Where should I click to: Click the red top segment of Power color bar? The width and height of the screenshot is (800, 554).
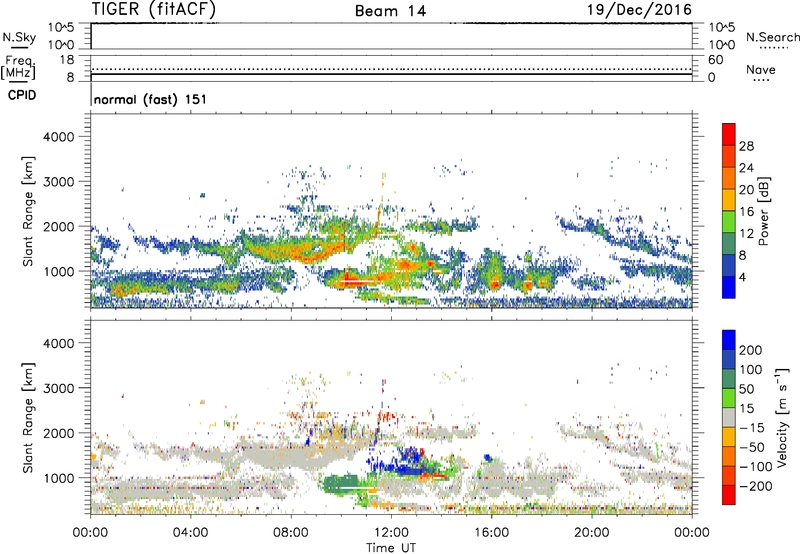tap(729, 134)
